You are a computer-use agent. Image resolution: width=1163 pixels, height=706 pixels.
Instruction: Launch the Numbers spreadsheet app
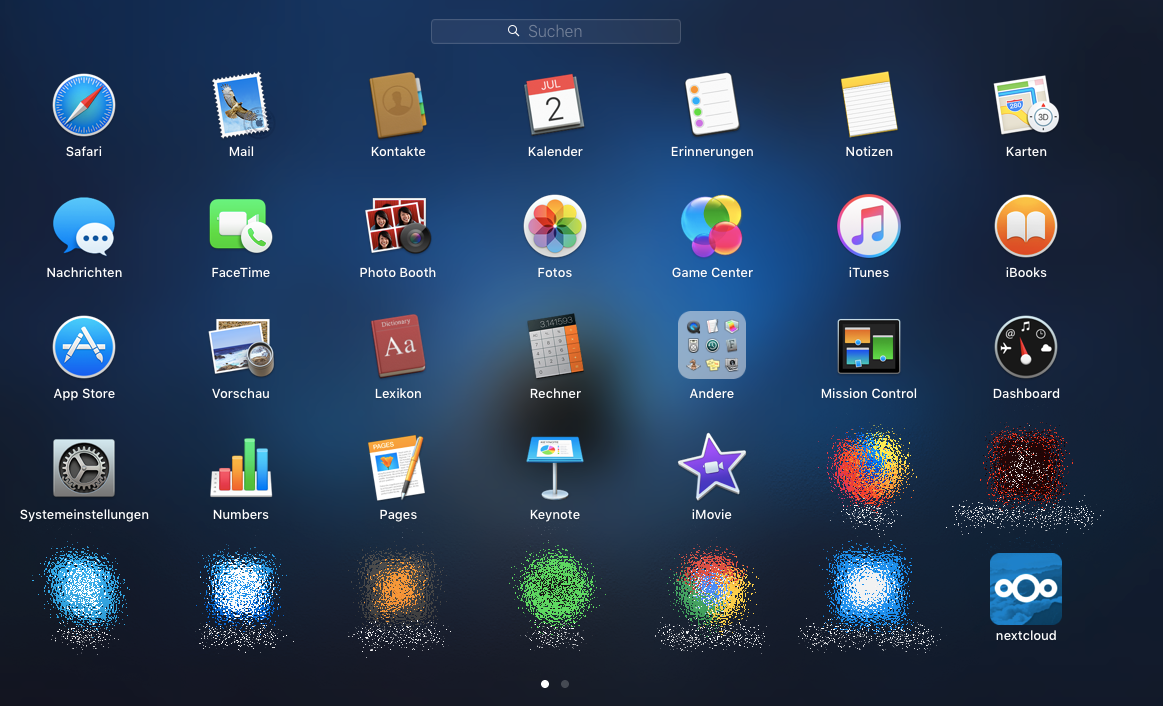(x=241, y=468)
